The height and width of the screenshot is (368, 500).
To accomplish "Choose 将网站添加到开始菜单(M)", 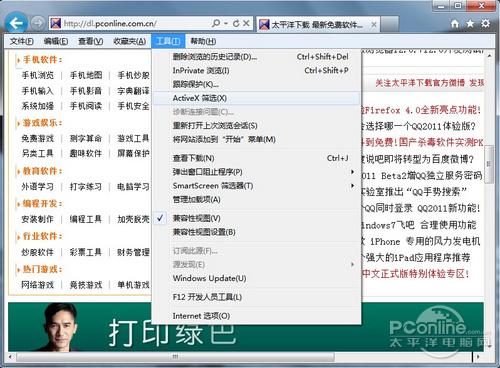I will pos(256,139).
